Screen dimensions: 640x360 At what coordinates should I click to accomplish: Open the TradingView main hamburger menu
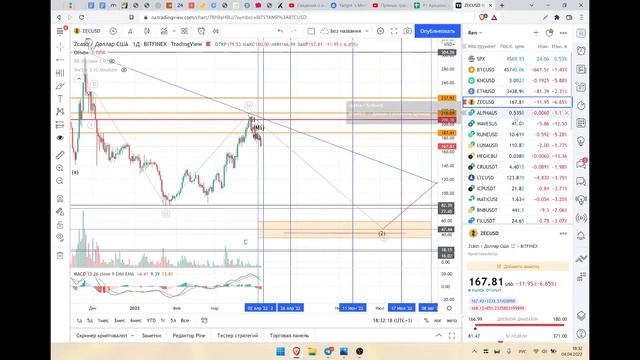click(60, 31)
